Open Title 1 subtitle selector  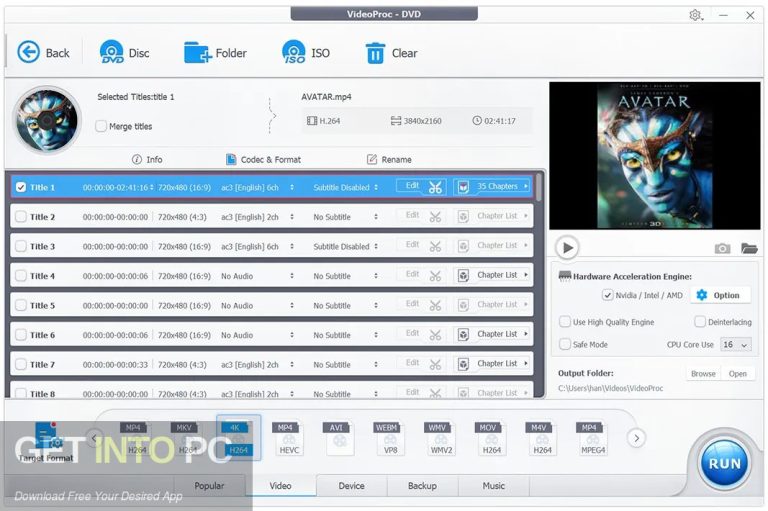pos(376,187)
